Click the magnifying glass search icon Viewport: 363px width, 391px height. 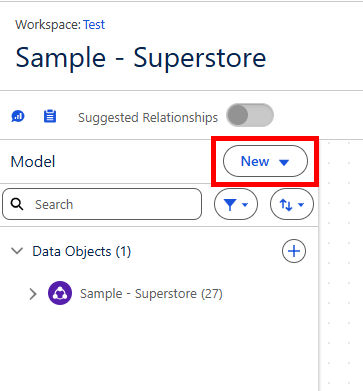point(17,204)
